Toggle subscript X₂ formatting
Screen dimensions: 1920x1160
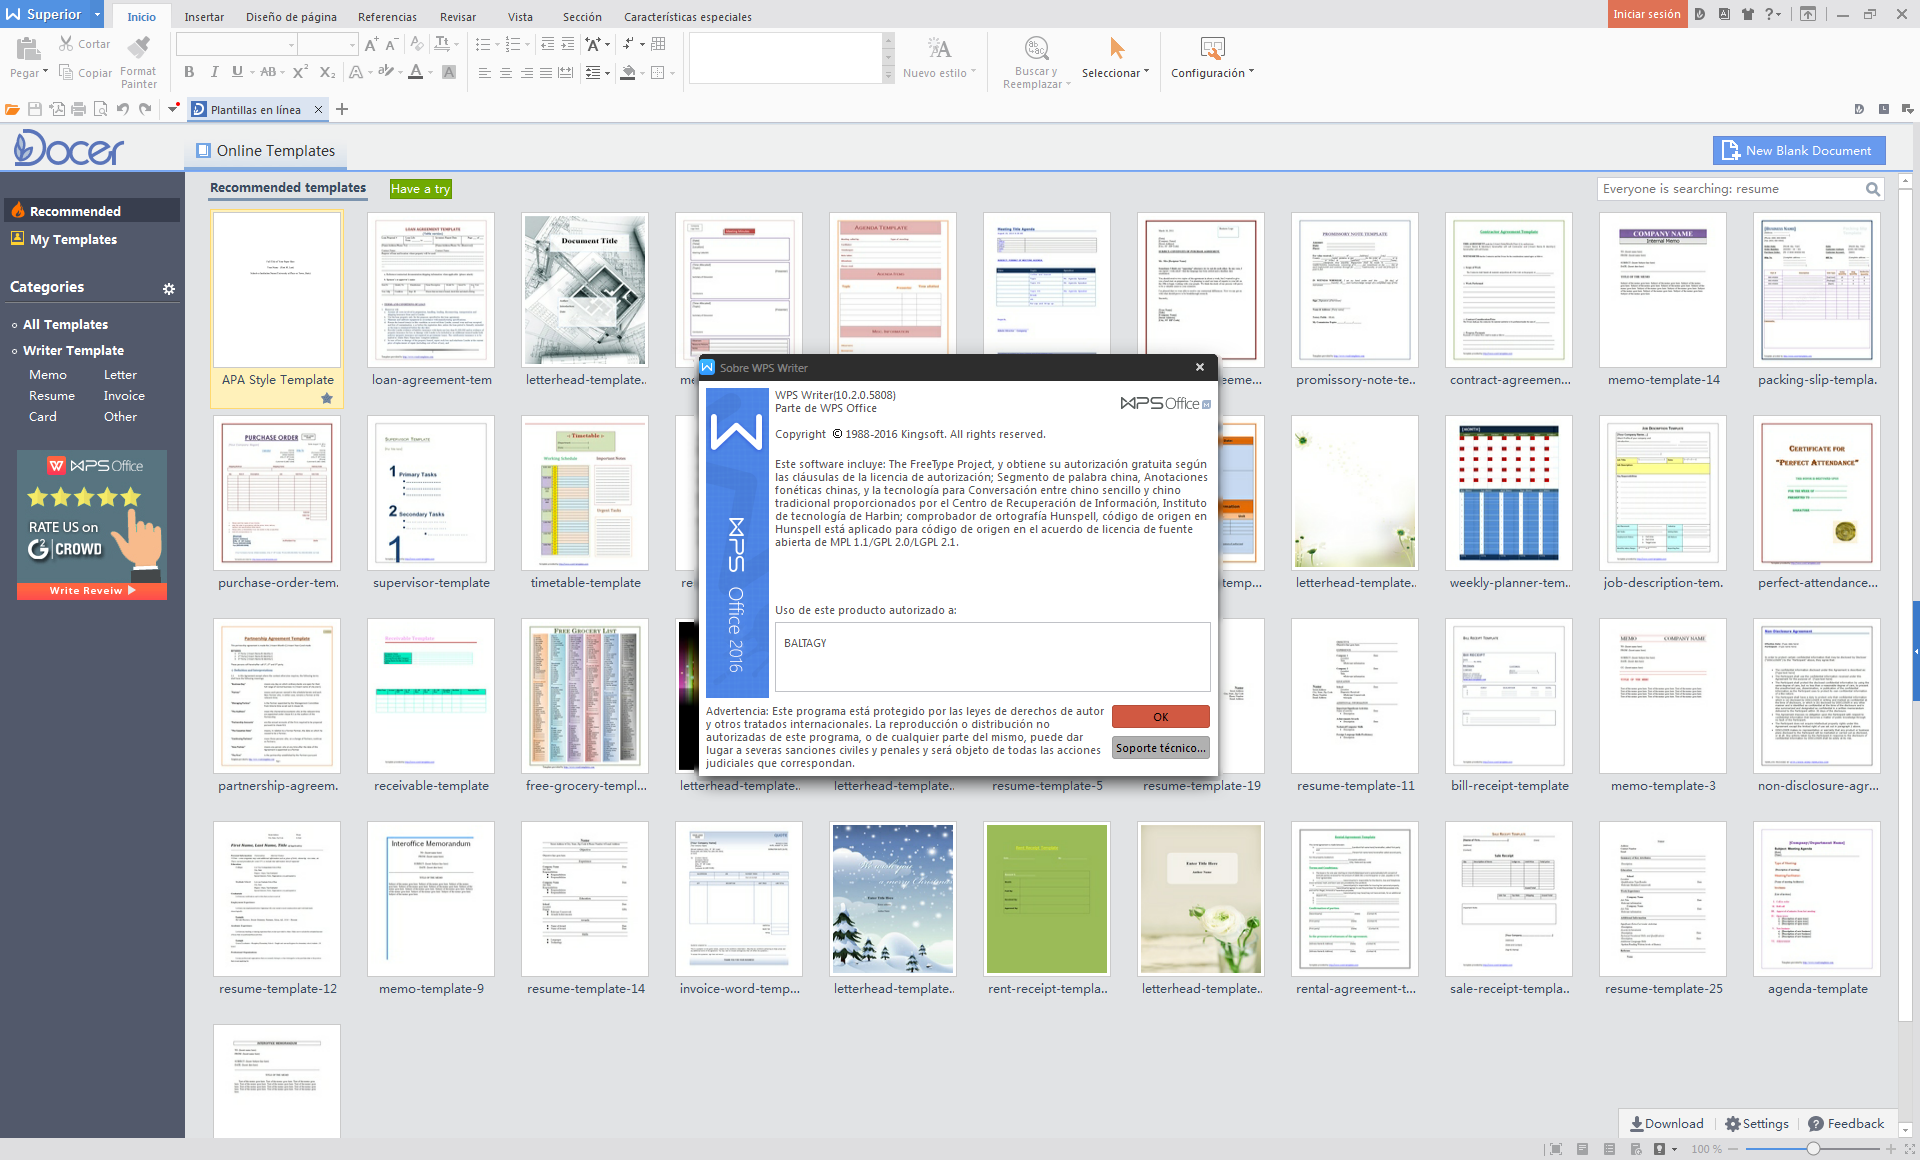click(327, 72)
